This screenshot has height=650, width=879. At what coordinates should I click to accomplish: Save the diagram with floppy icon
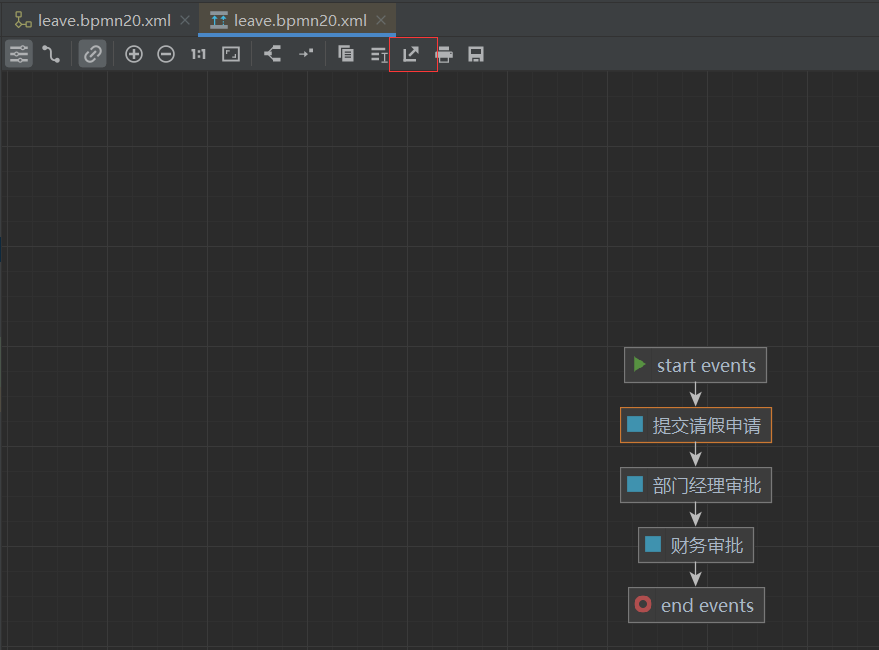476,54
